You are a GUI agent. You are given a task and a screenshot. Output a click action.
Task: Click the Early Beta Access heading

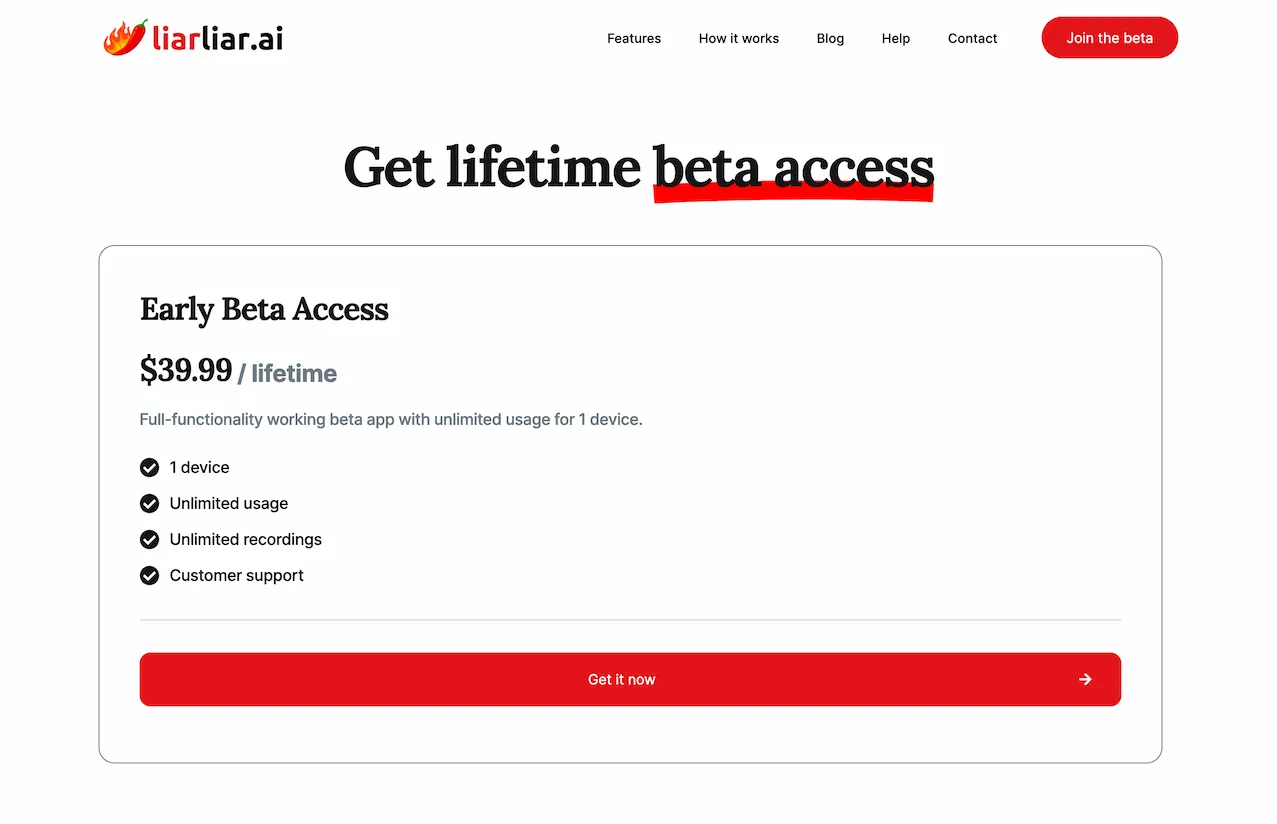pos(264,310)
